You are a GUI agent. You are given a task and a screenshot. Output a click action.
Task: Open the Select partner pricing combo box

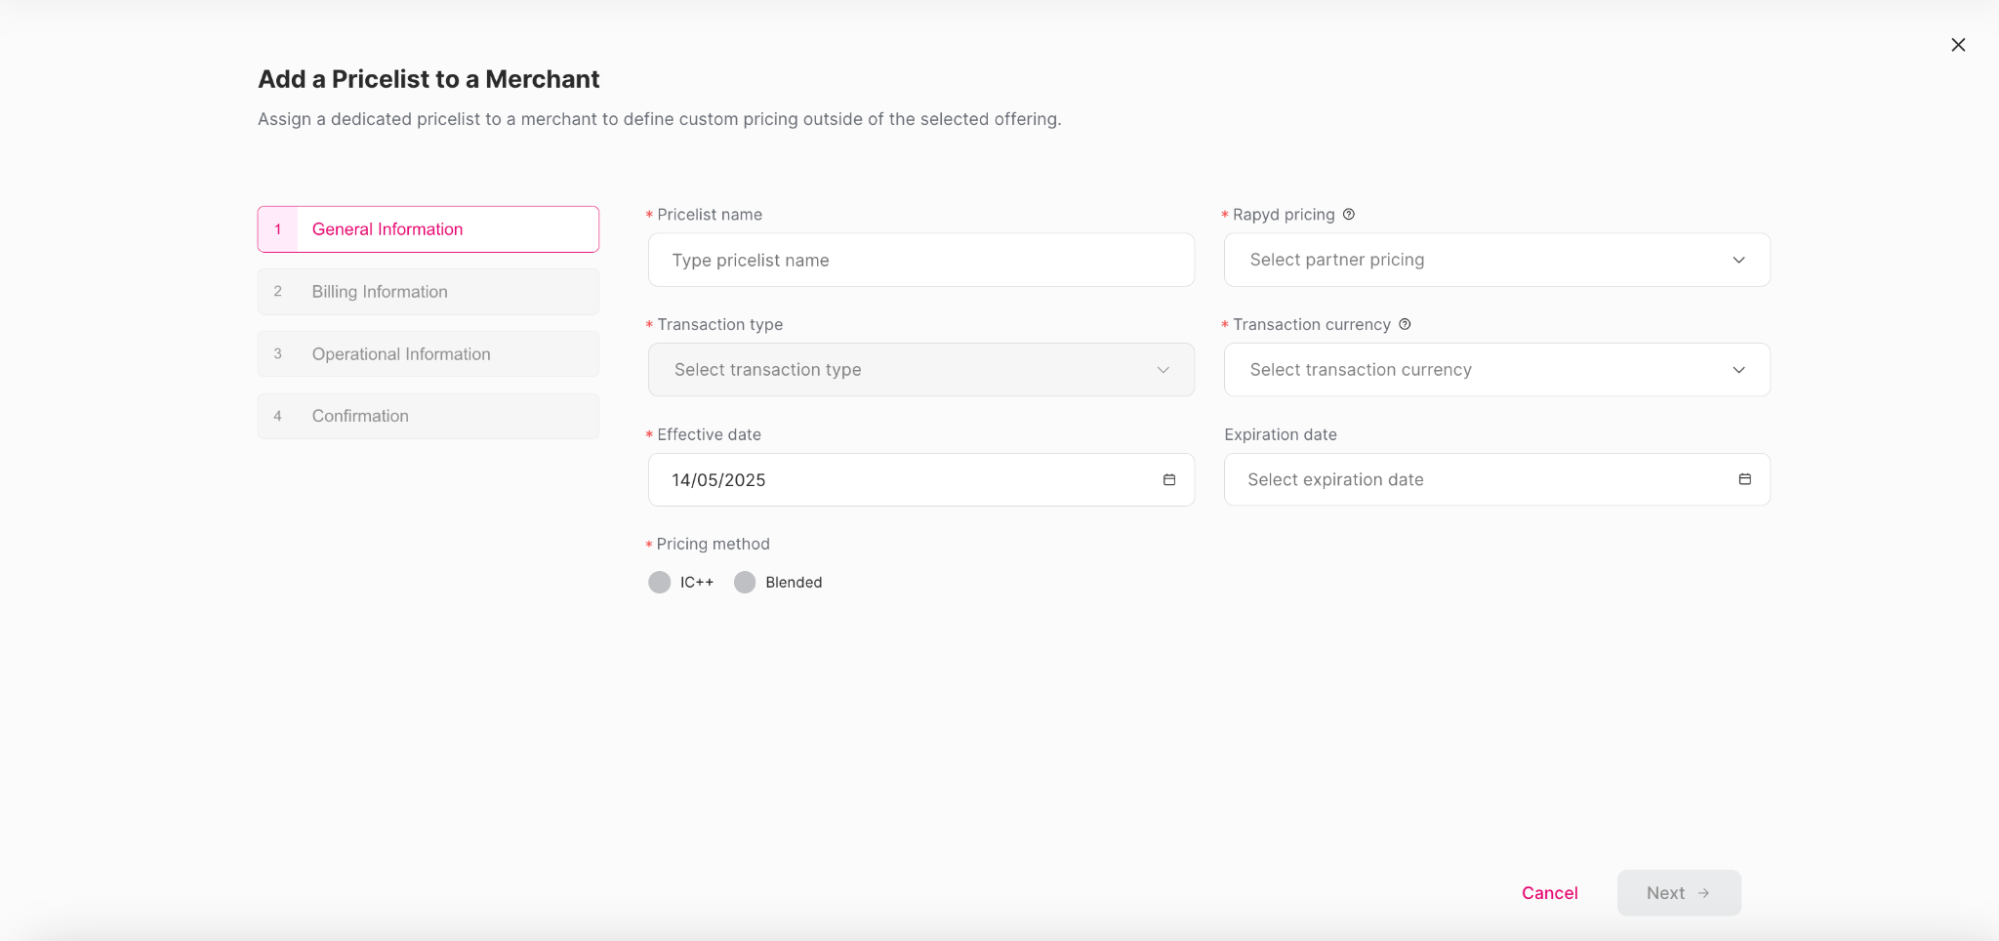point(1497,260)
